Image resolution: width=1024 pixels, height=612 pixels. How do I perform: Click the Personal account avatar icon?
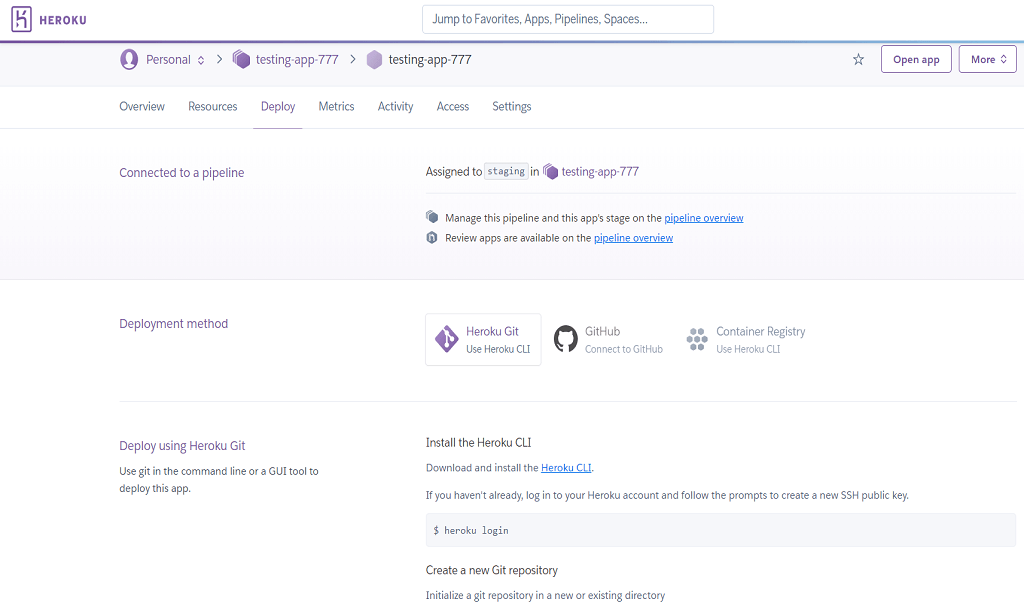click(129, 59)
